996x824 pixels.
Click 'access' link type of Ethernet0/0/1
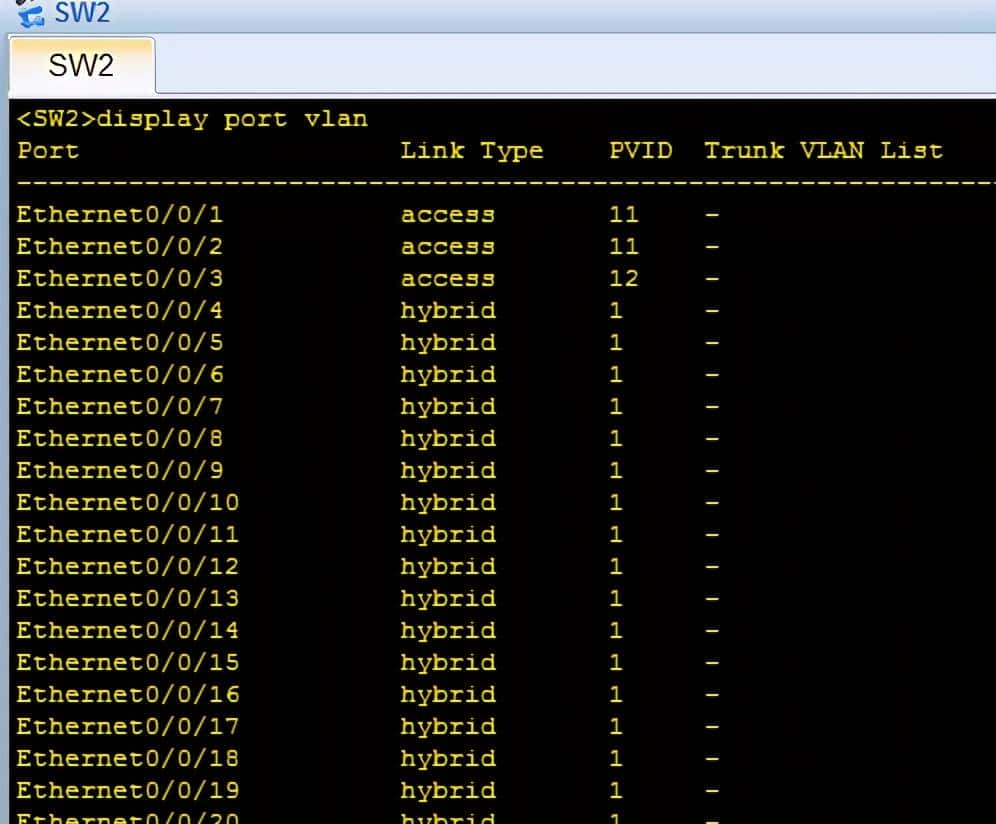[x=447, y=215]
